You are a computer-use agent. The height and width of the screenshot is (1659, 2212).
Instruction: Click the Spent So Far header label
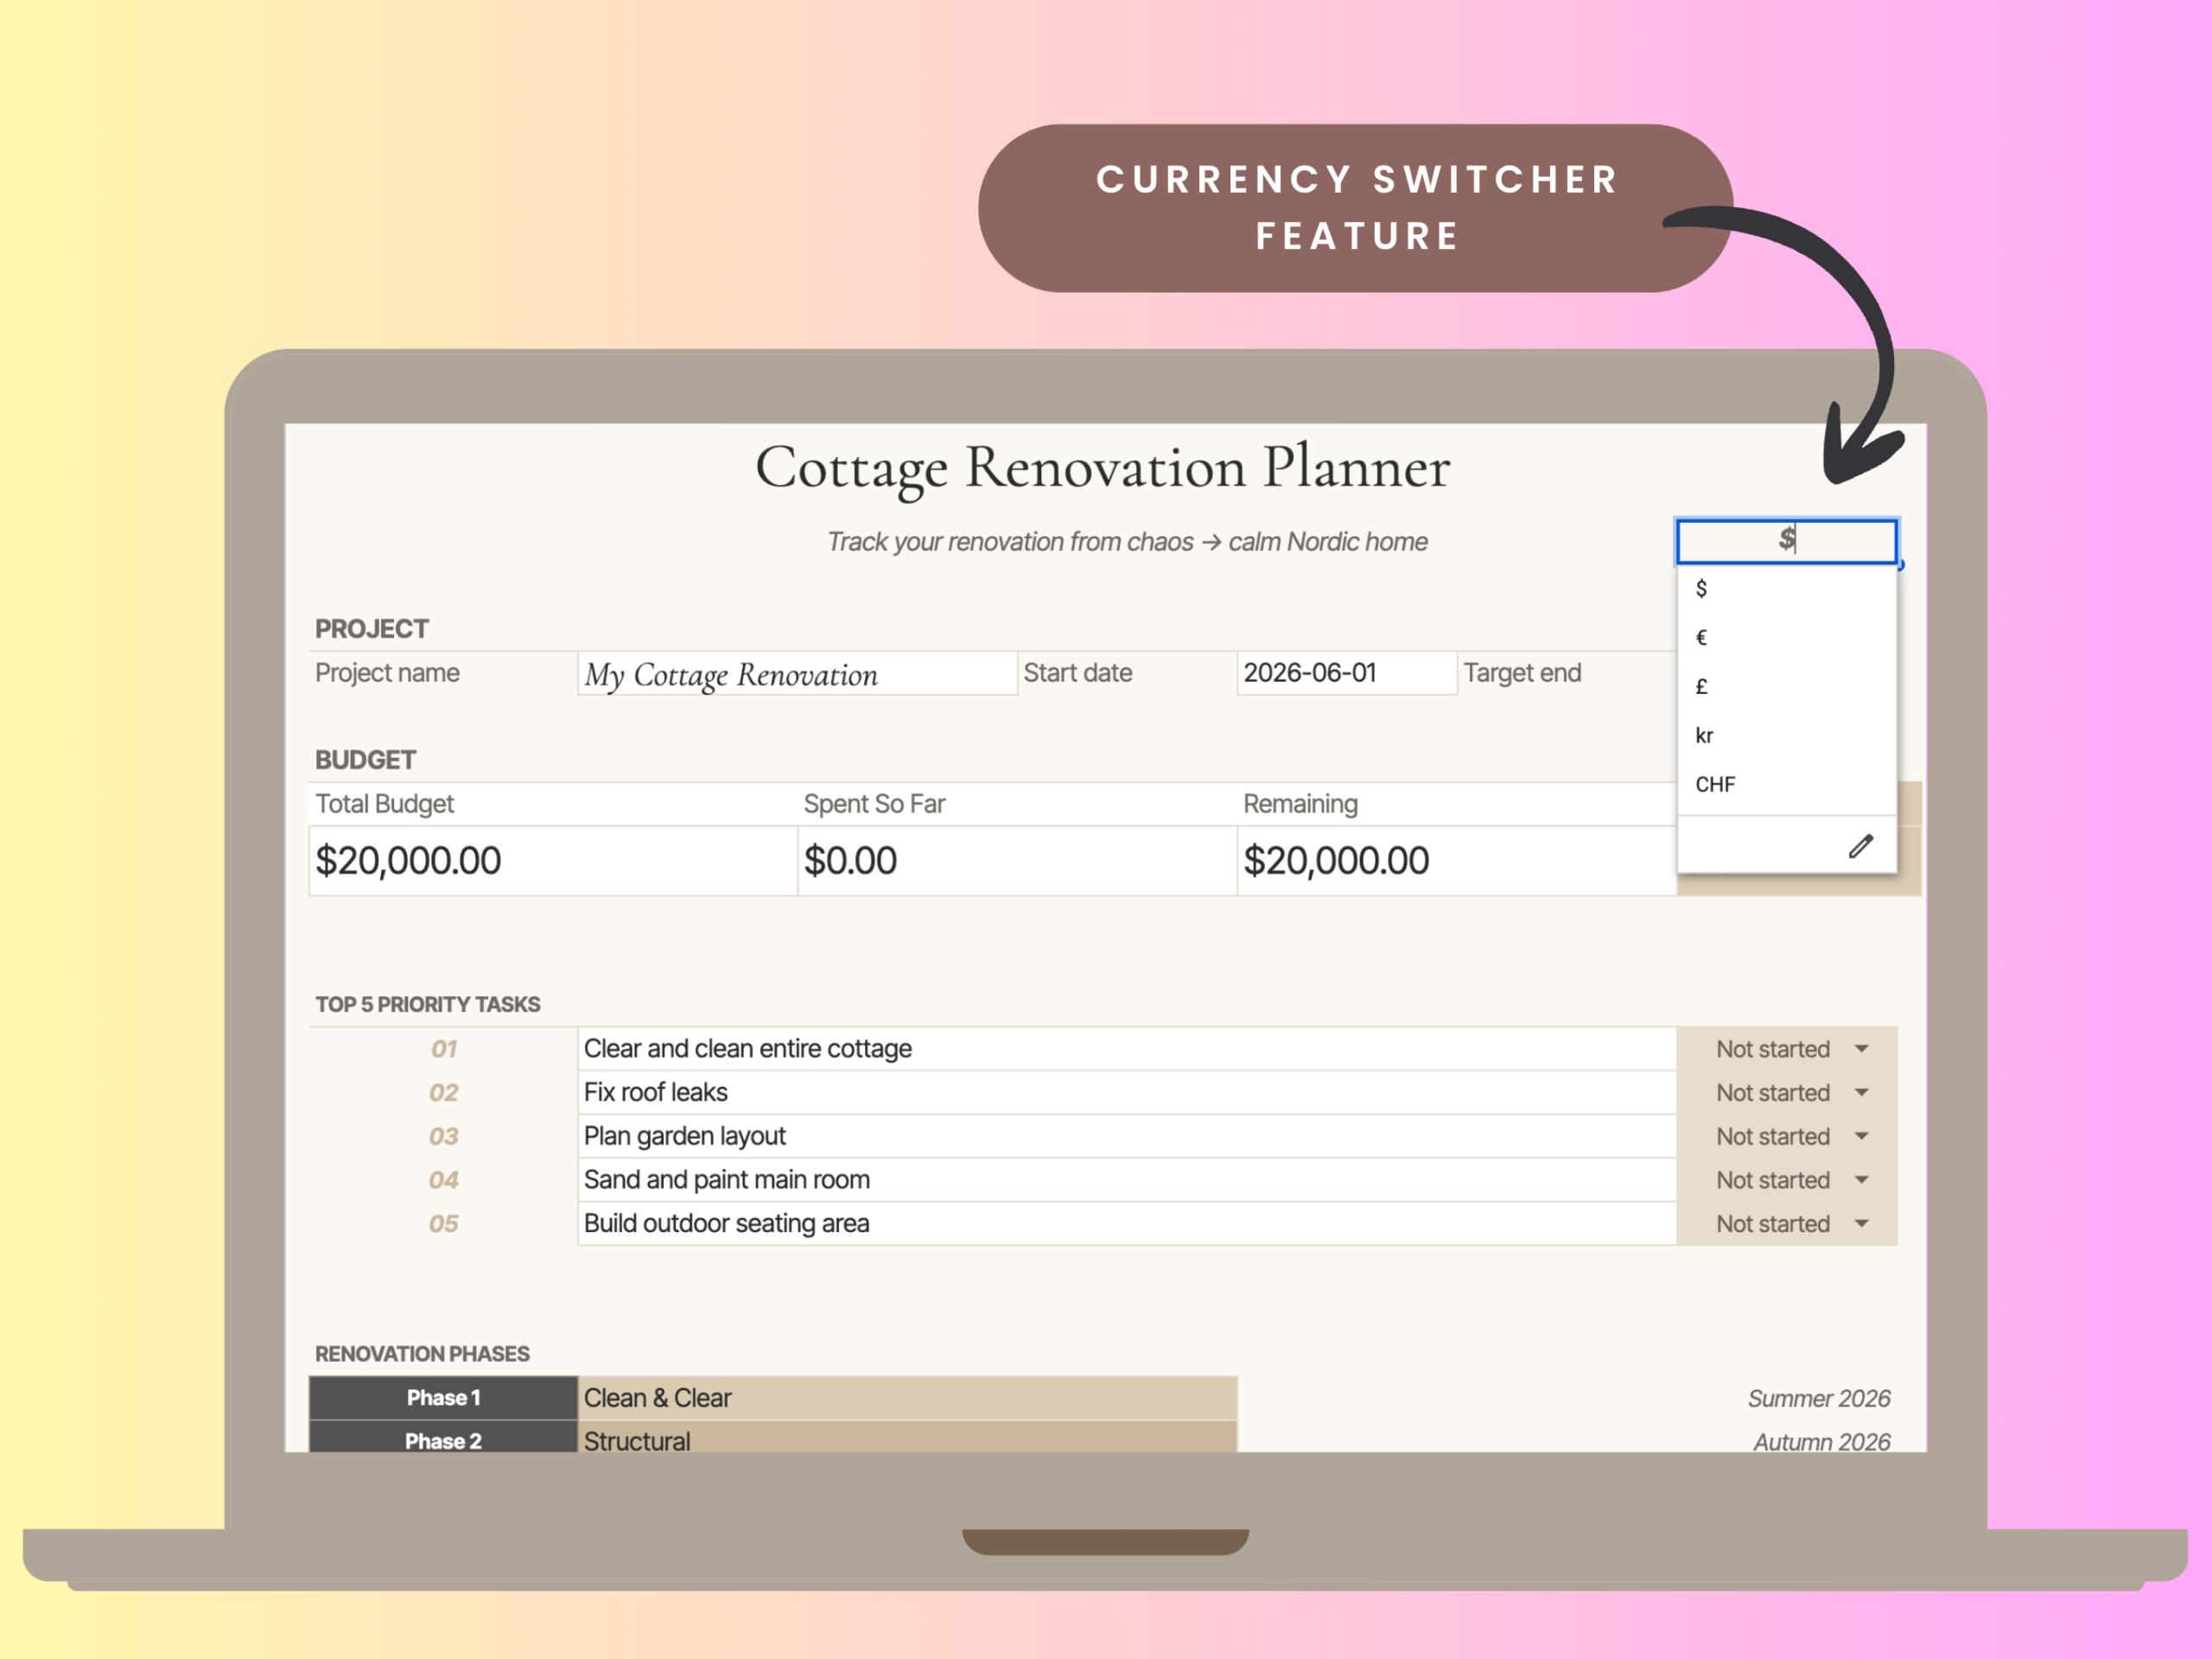[x=875, y=804]
